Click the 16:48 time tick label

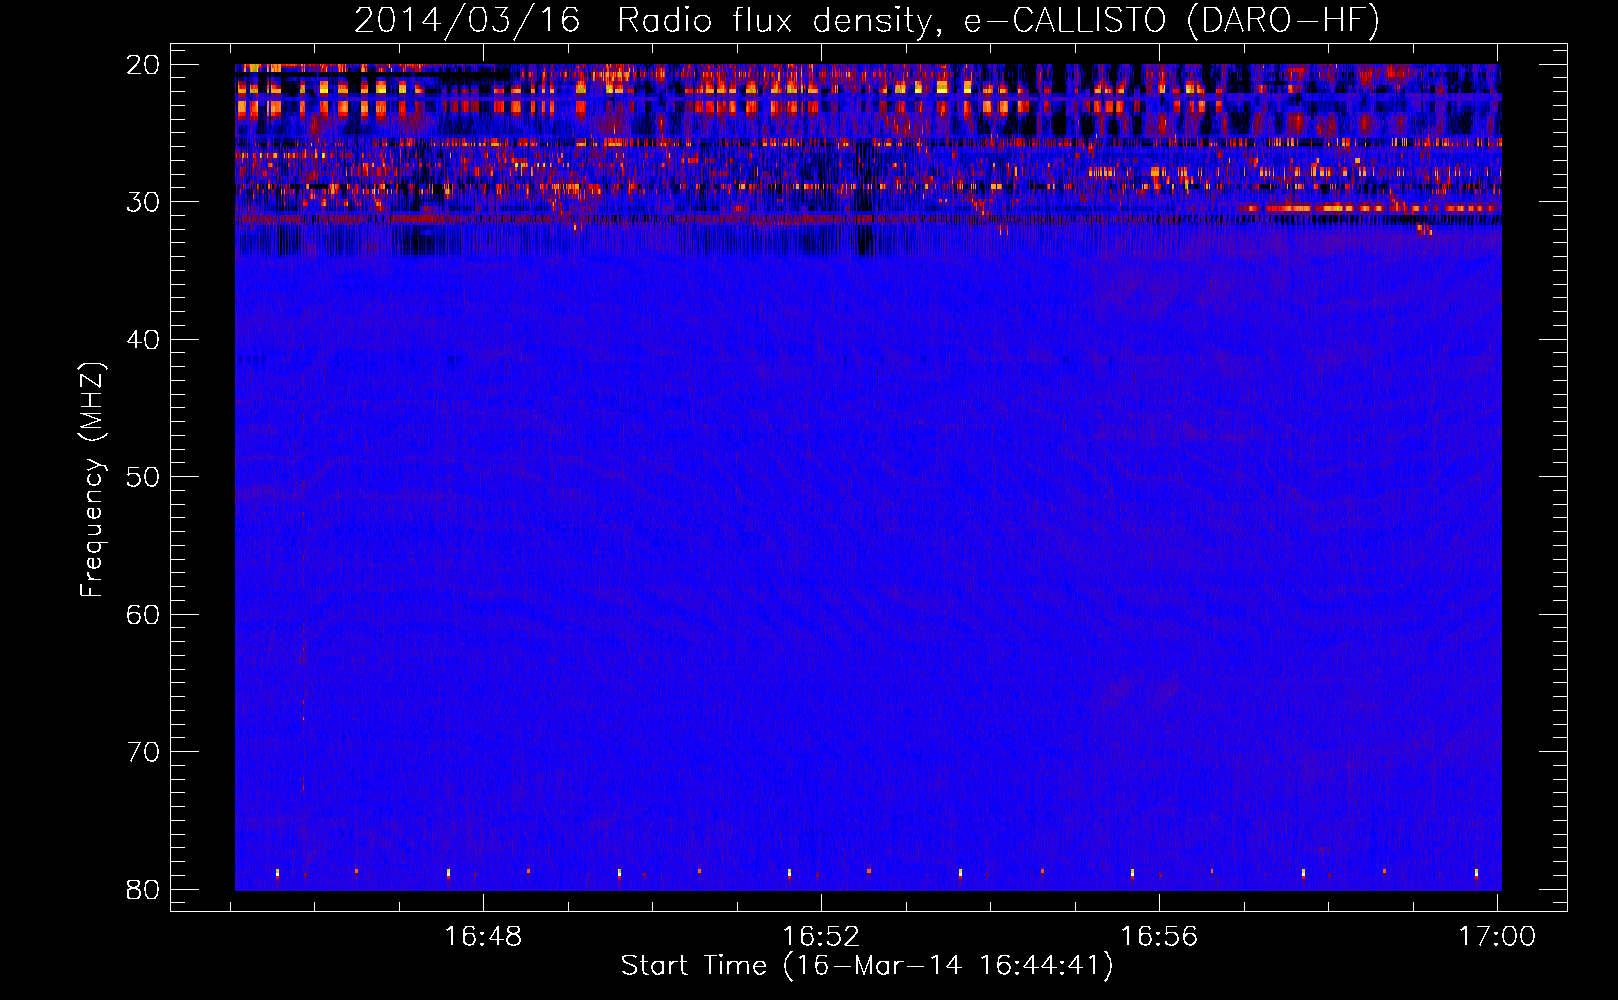tap(483, 937)
